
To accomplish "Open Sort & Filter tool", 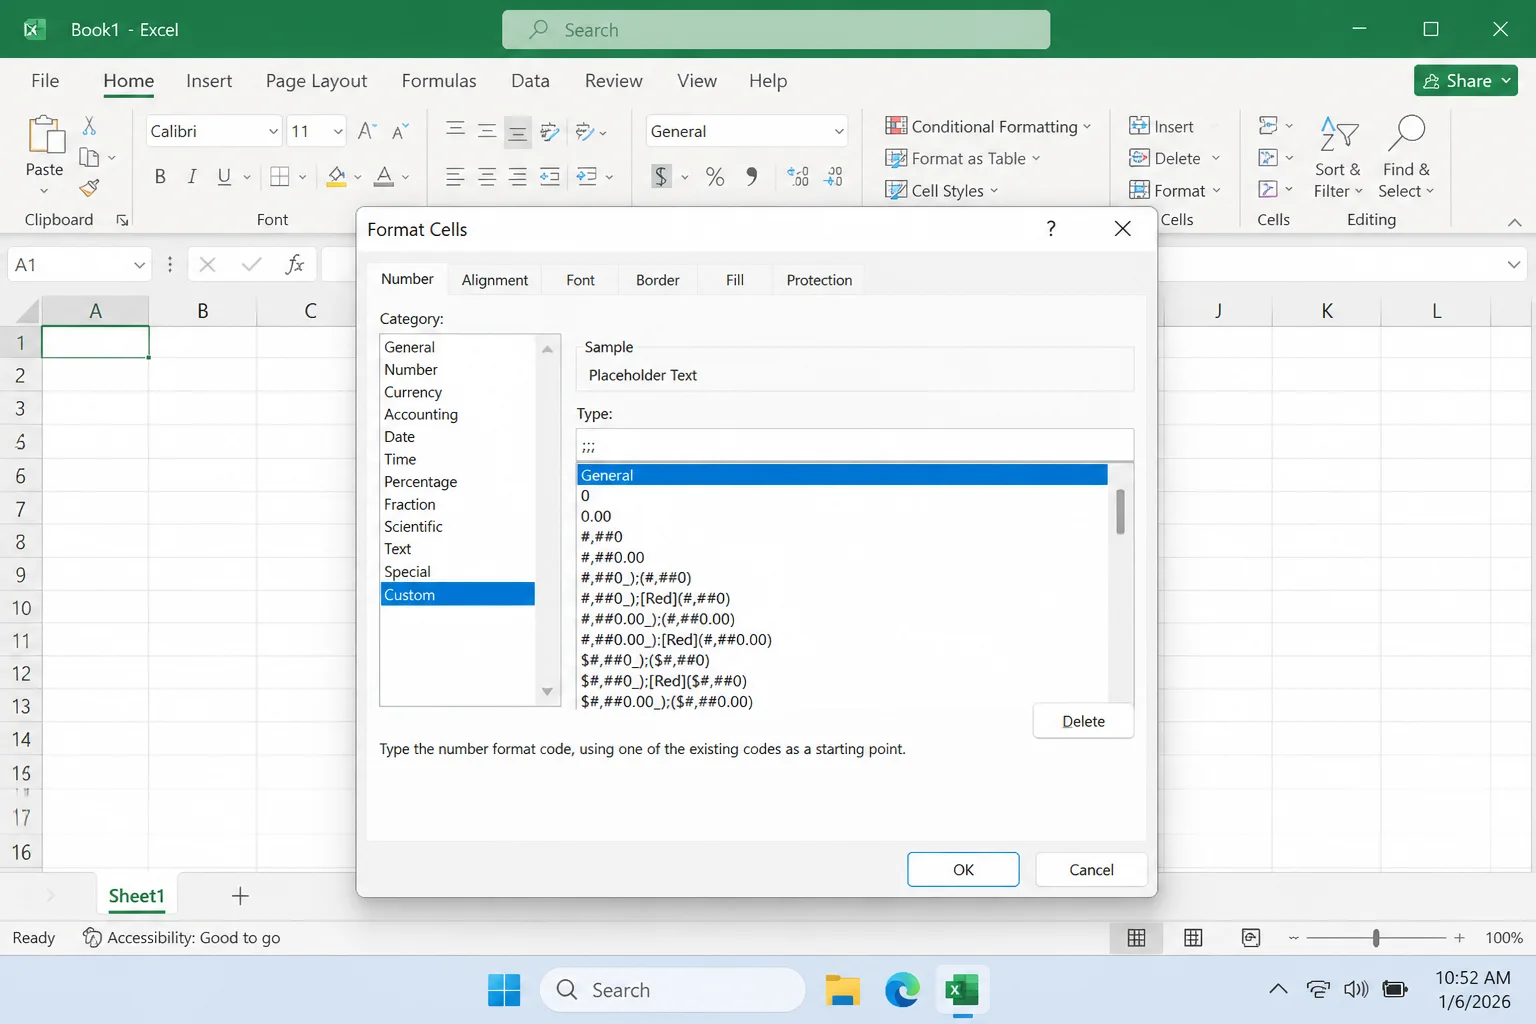I will point(1338,158).
